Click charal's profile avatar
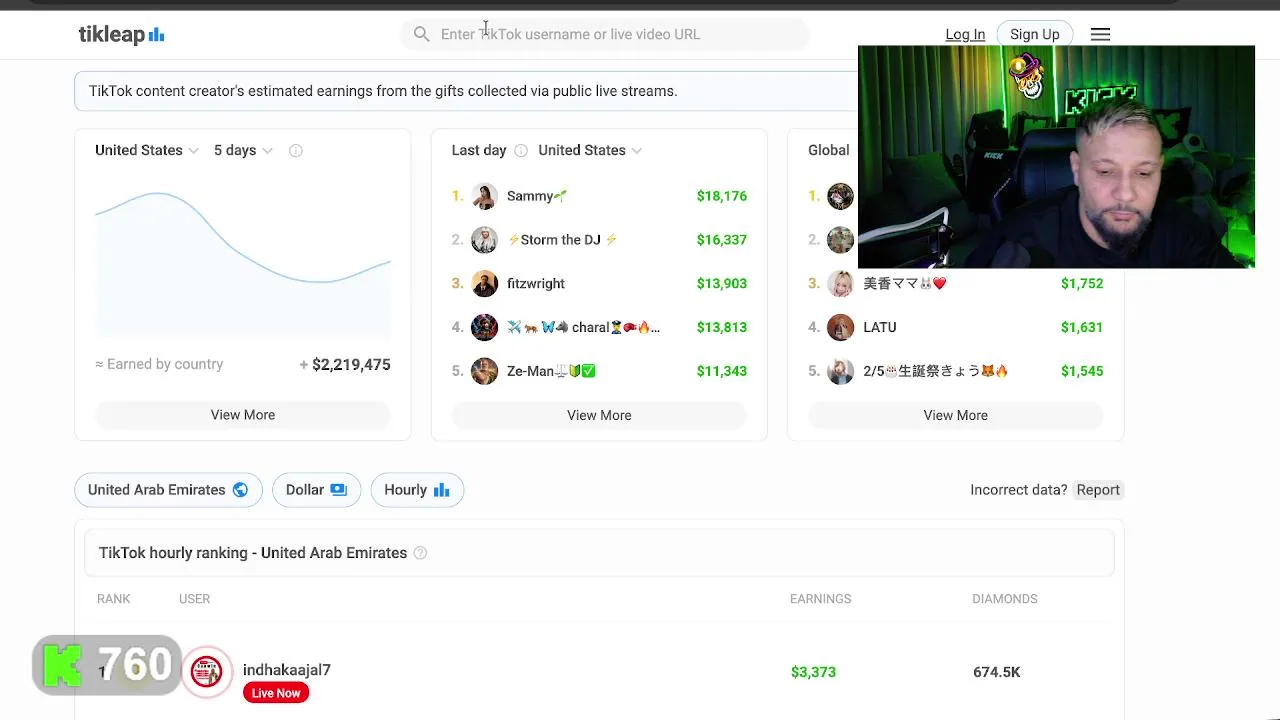 (484, 327)
